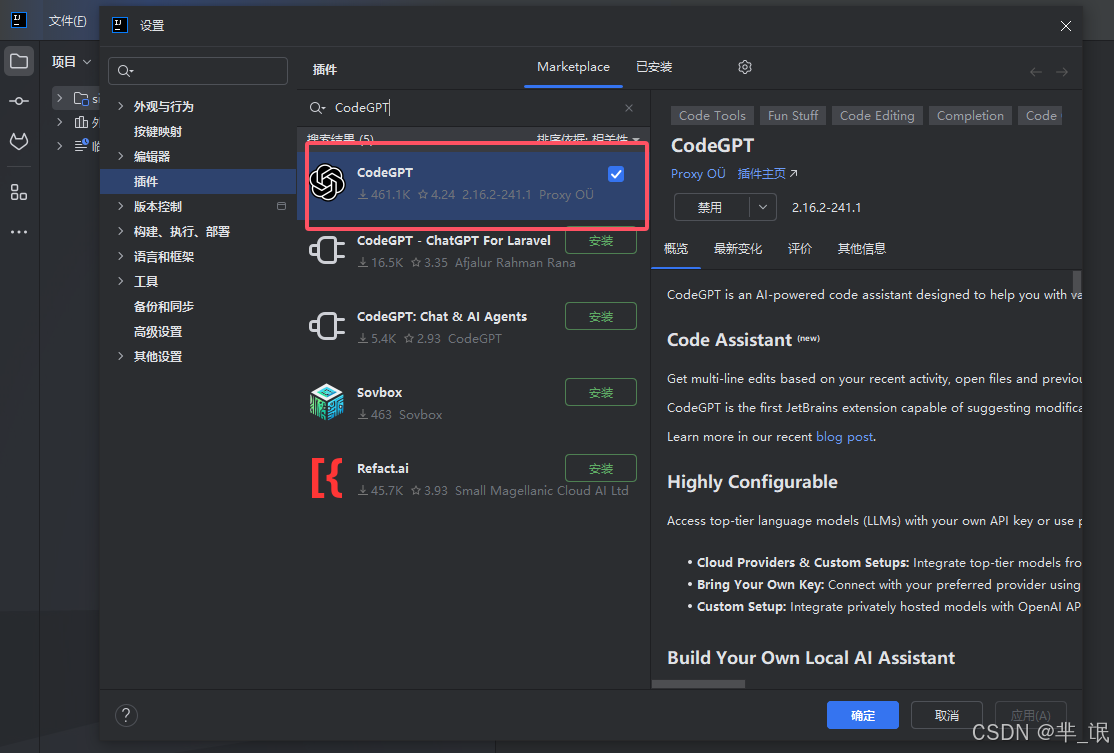Install CodeGPT - ChatGPT For Laravel plugin
The width and height of the screenshot is (1114, 753).
coord(601,242)
